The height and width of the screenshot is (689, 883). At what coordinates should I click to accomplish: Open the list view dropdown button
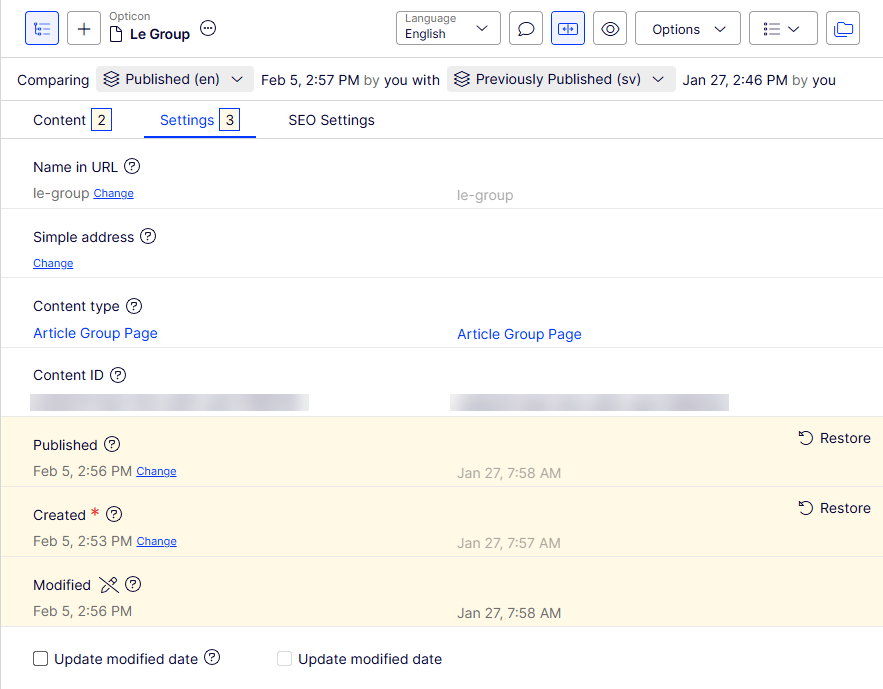coord(783,28)
